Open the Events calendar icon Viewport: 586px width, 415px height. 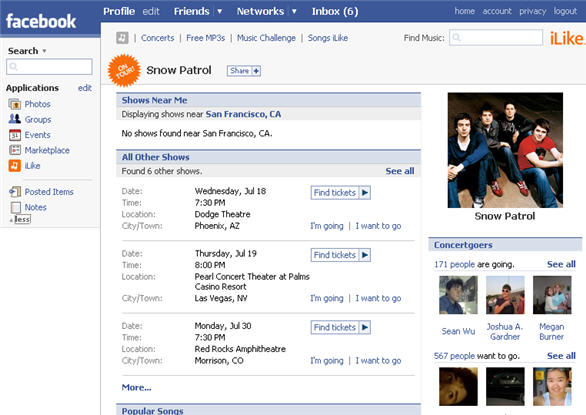click(x=15, y=135)
